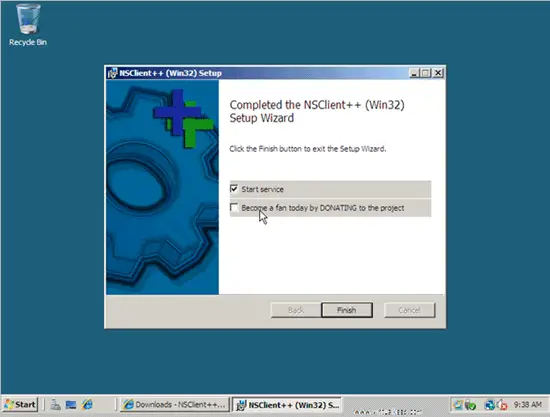This screenshot has width=550, height=417.
Task: Click the NSClient++ installer icon in title bar
Action: tap(112, 73)
